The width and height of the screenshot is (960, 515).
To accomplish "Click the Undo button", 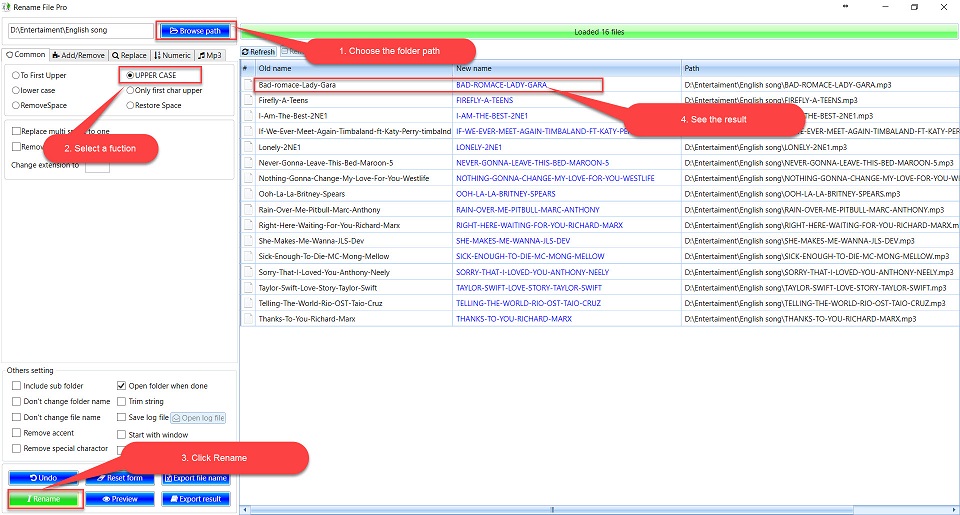I will [x=43, y=478].
